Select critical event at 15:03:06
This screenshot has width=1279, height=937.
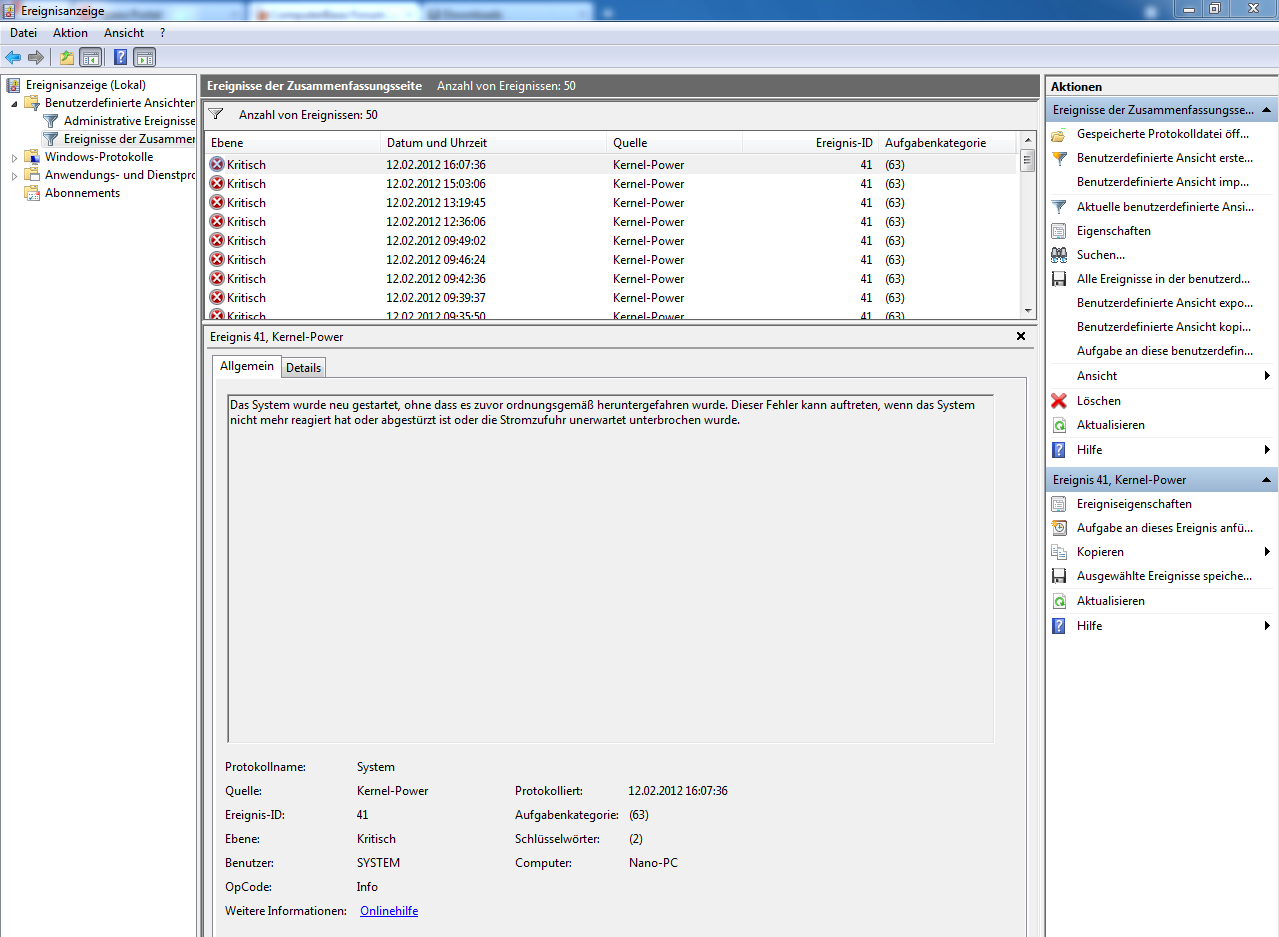(x=611, y=184)
